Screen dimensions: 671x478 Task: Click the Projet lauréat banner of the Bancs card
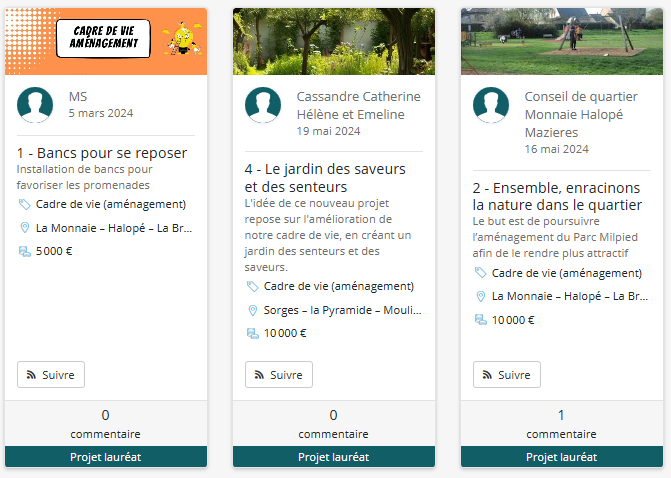106,457
